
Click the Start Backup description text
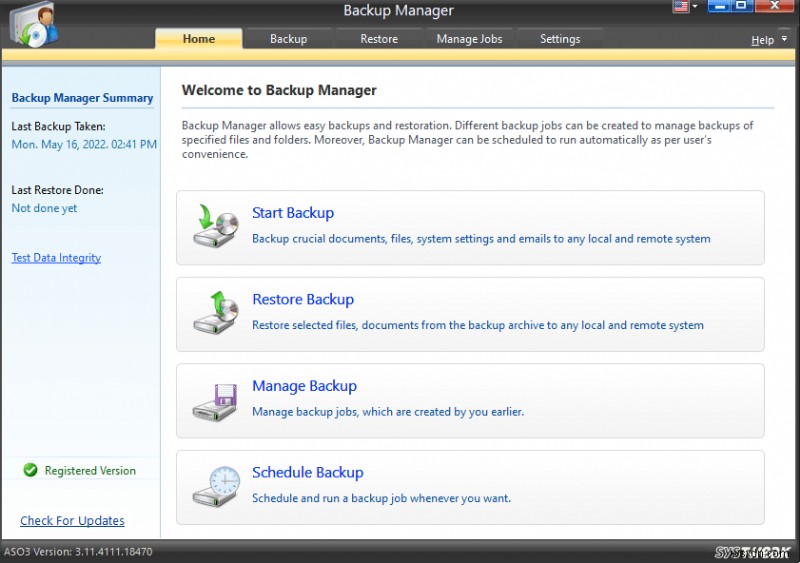click(481, 239)
